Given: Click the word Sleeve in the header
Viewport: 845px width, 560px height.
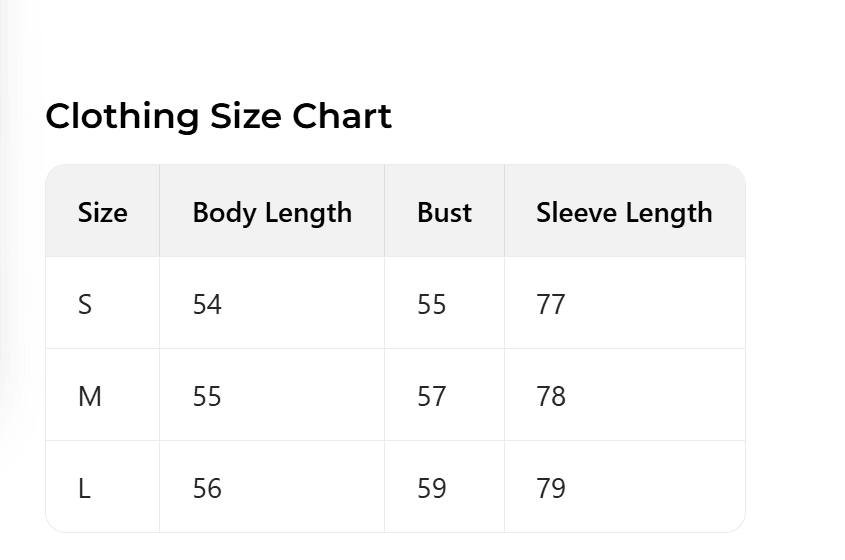Looking at the screenshot, I should coord(576,213).
